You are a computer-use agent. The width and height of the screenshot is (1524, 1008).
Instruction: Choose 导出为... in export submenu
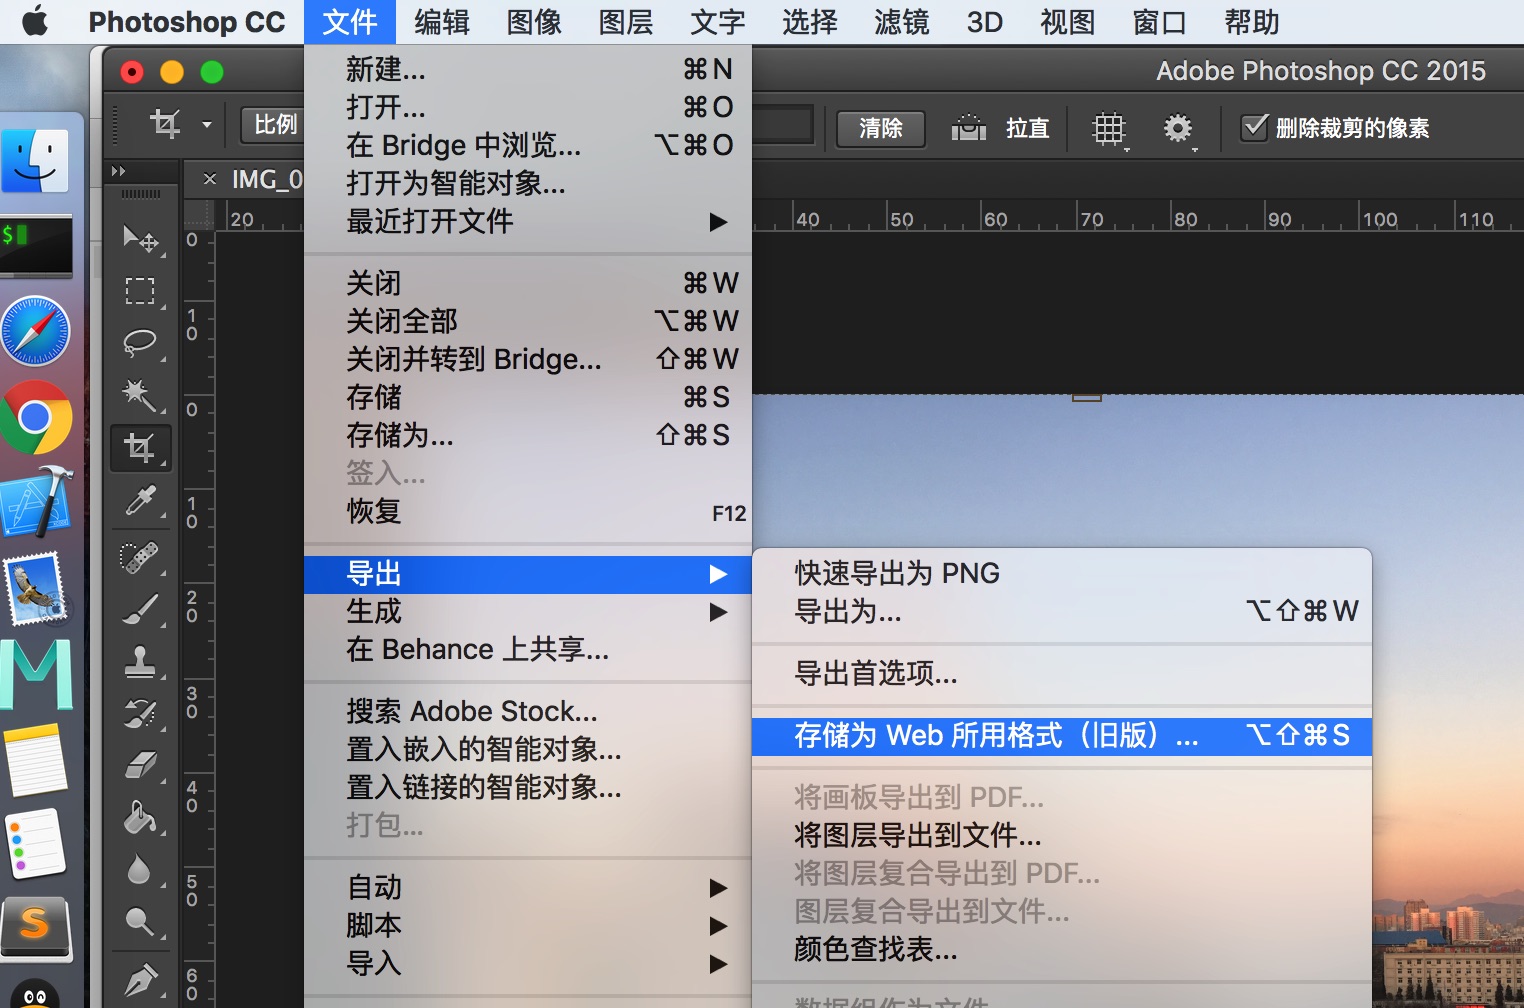point(1062,611)
